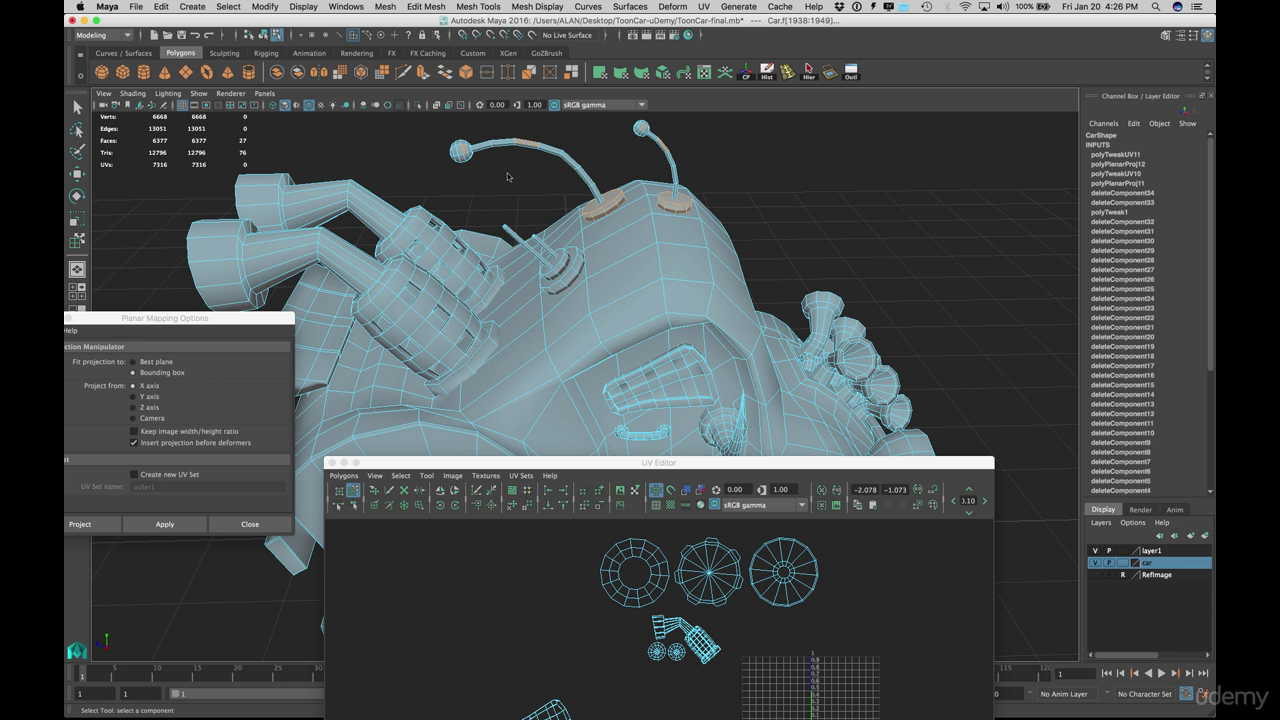1280x720 pixels.
Task: Click No Live Surface field
Action: (x=567, y=35)
